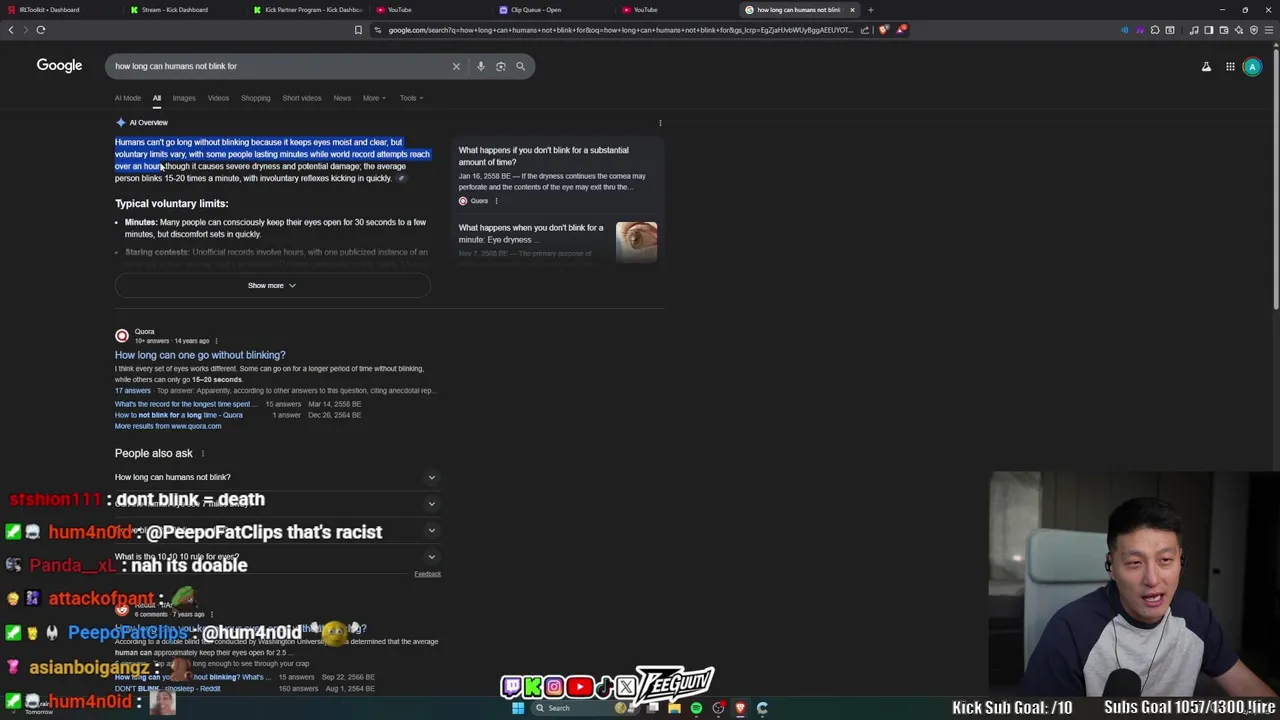Switch to the AI Mode tab

tap(128, 98)
